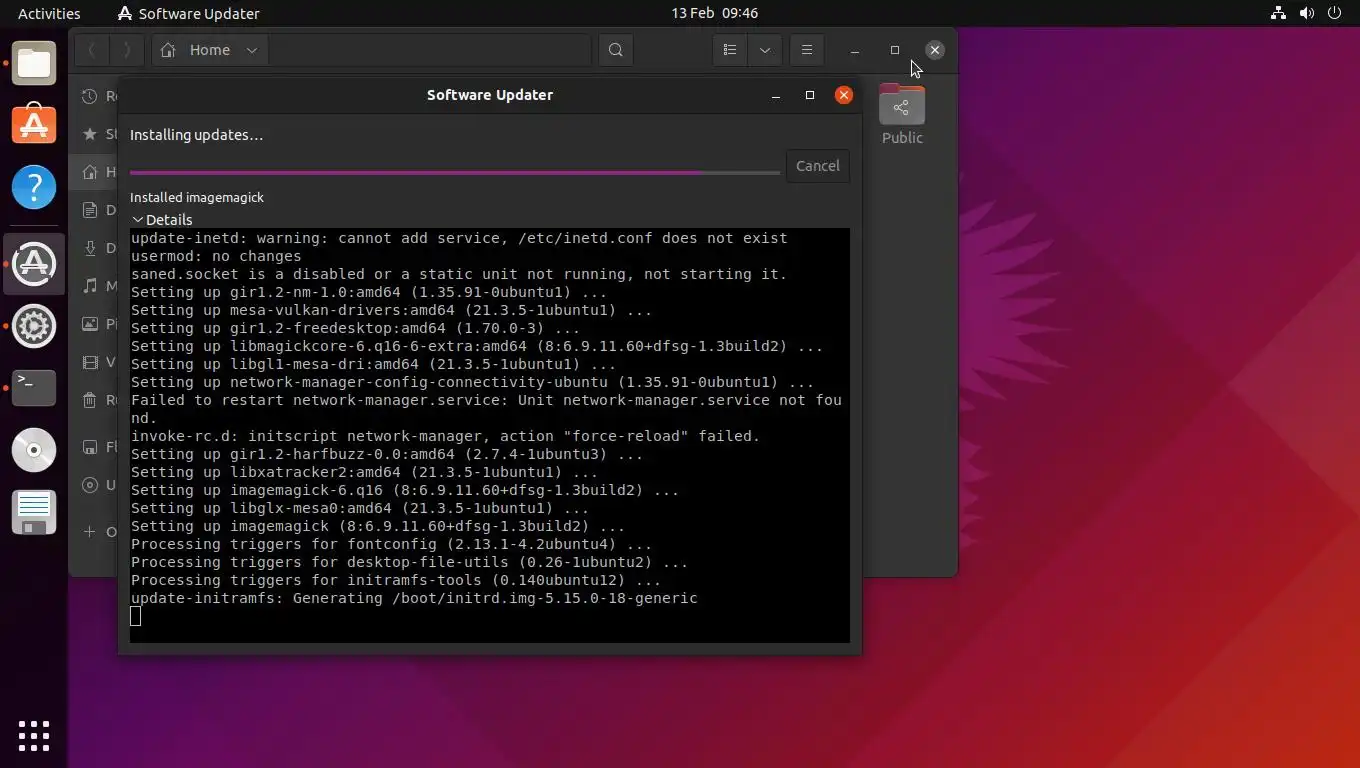Toggle list view in Files window
The image size is (1360, 768).
730,50
